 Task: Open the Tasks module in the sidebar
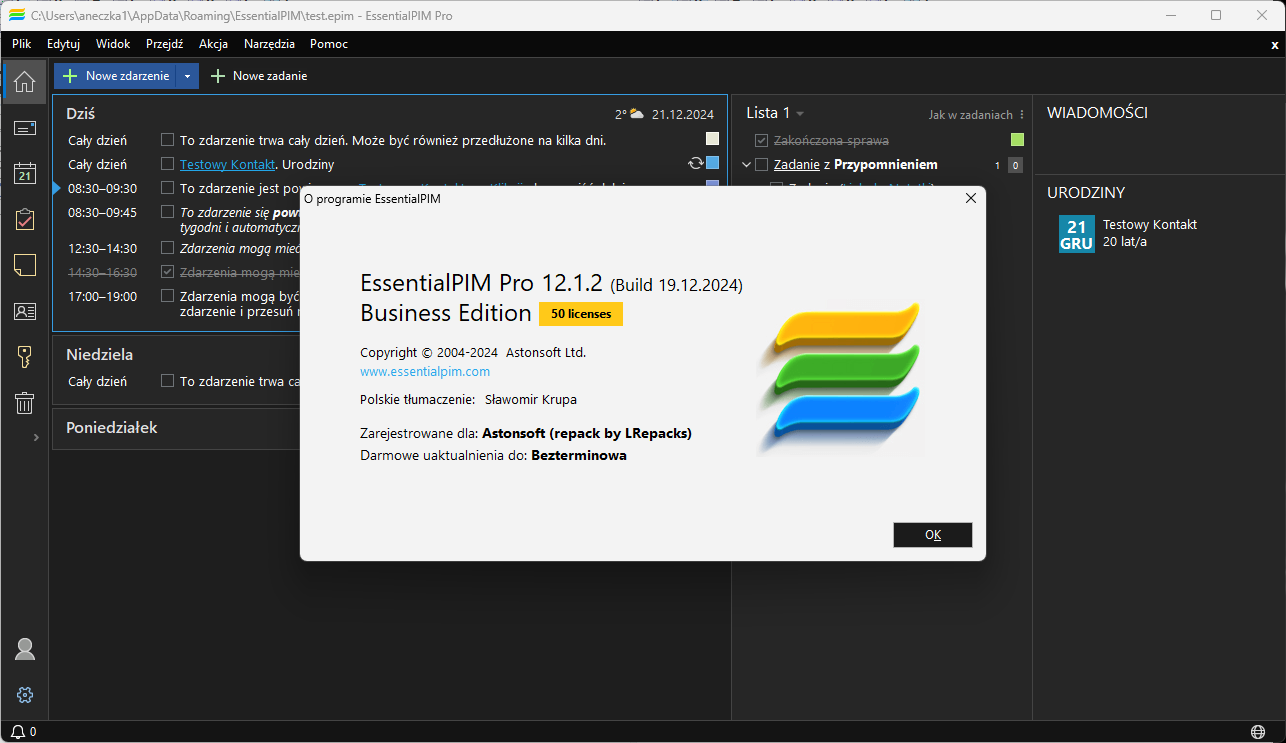tap(25, 219)
